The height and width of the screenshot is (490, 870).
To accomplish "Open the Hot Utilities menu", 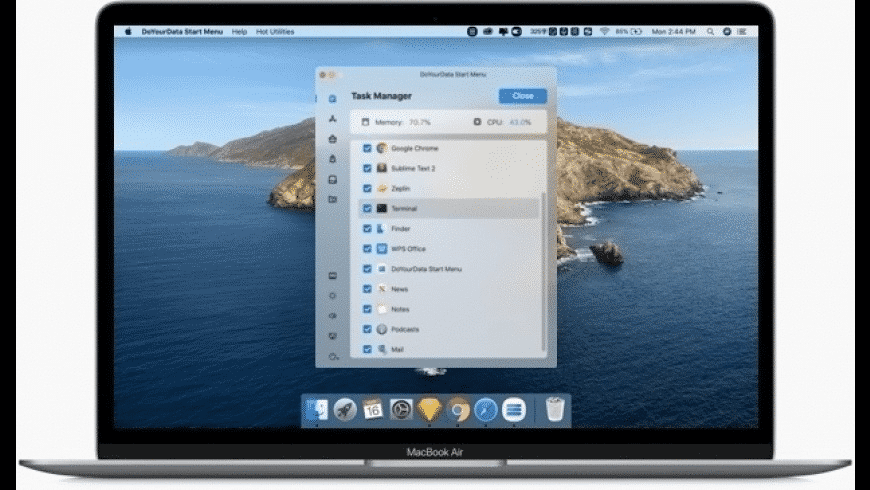I will (x=275, y=32).
